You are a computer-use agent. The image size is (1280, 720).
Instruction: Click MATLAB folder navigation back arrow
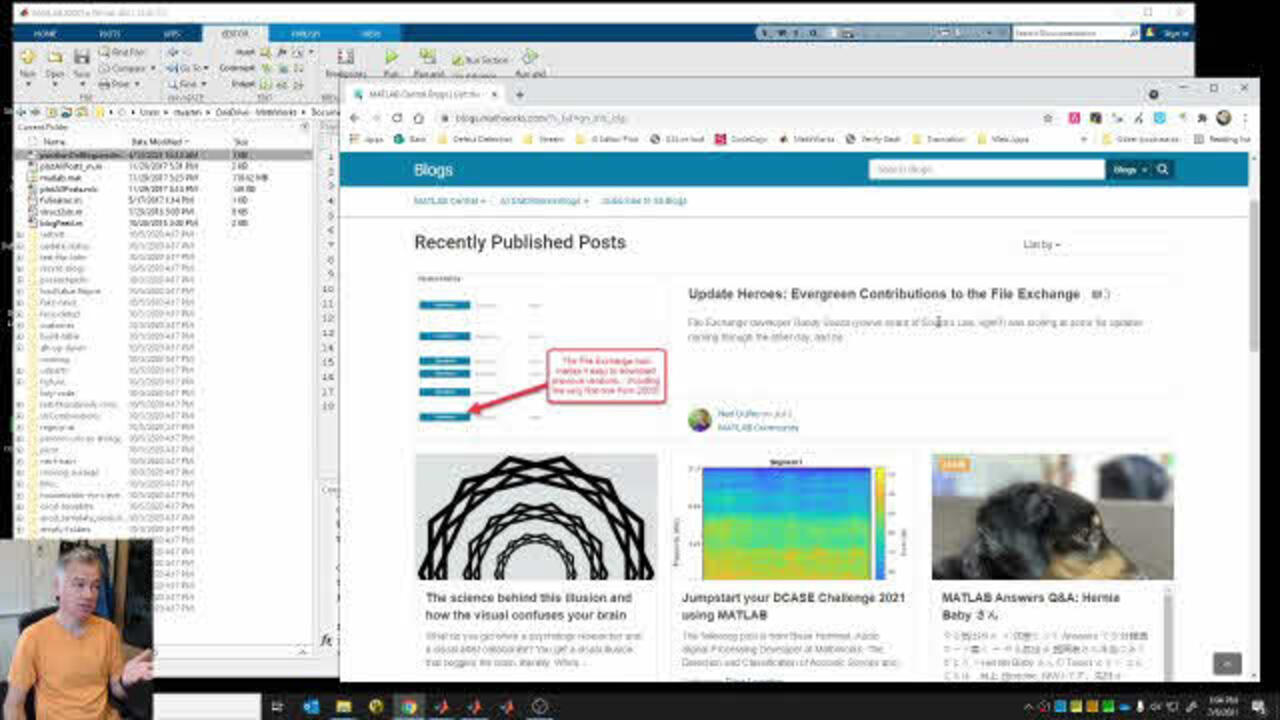(23, 112)
